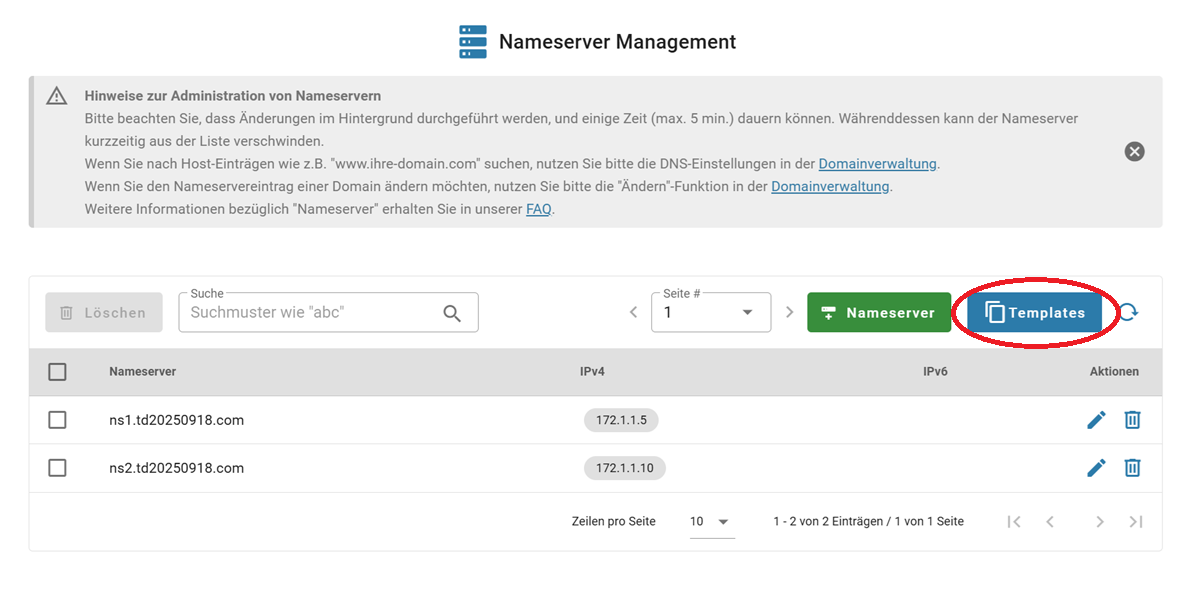
Task: Click the refresh icon beside Templates
Action: (x=1128, y=312)
